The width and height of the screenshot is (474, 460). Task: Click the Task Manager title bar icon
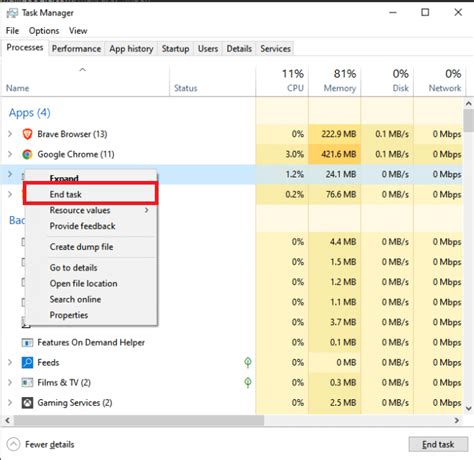12,13
